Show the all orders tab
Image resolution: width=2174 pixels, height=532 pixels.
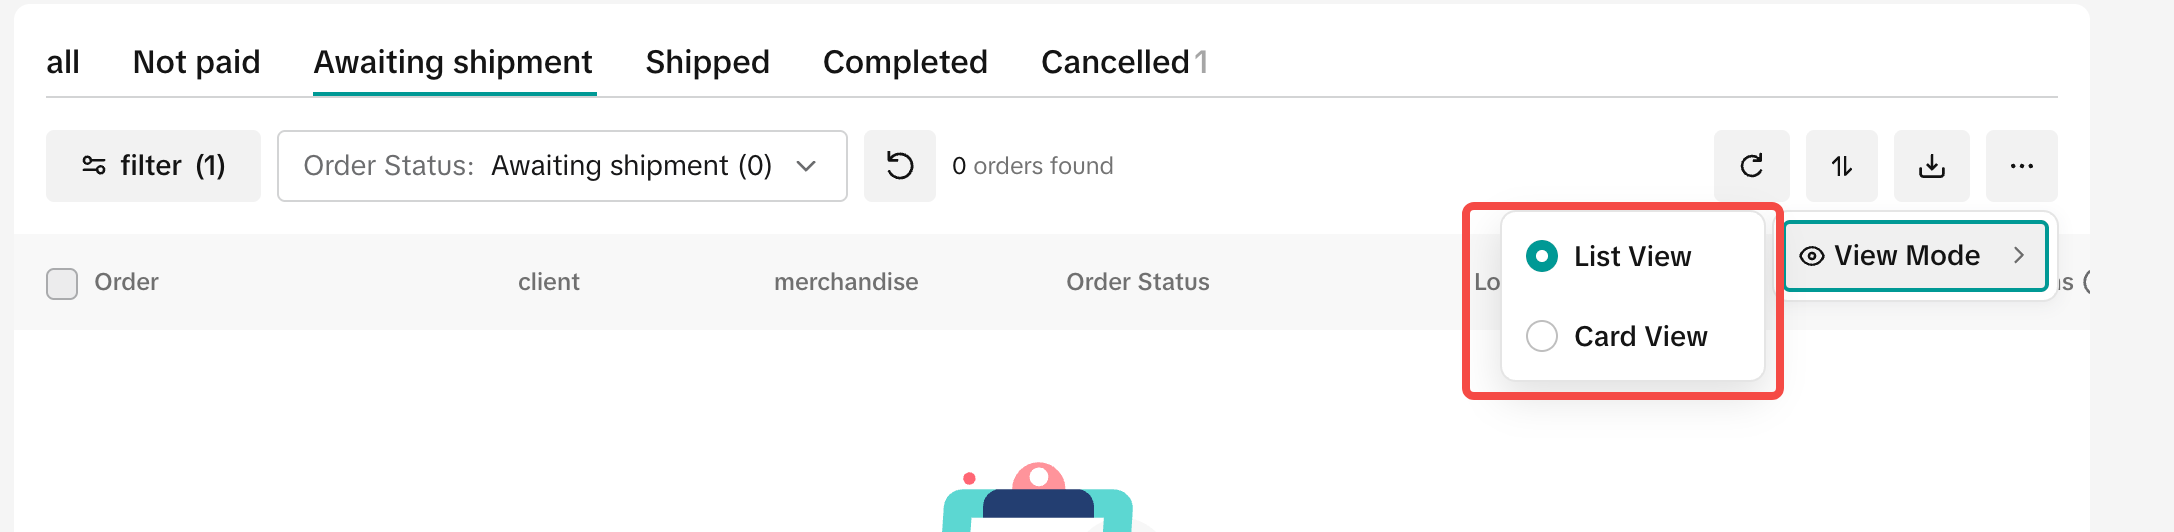tap(62, 62)
